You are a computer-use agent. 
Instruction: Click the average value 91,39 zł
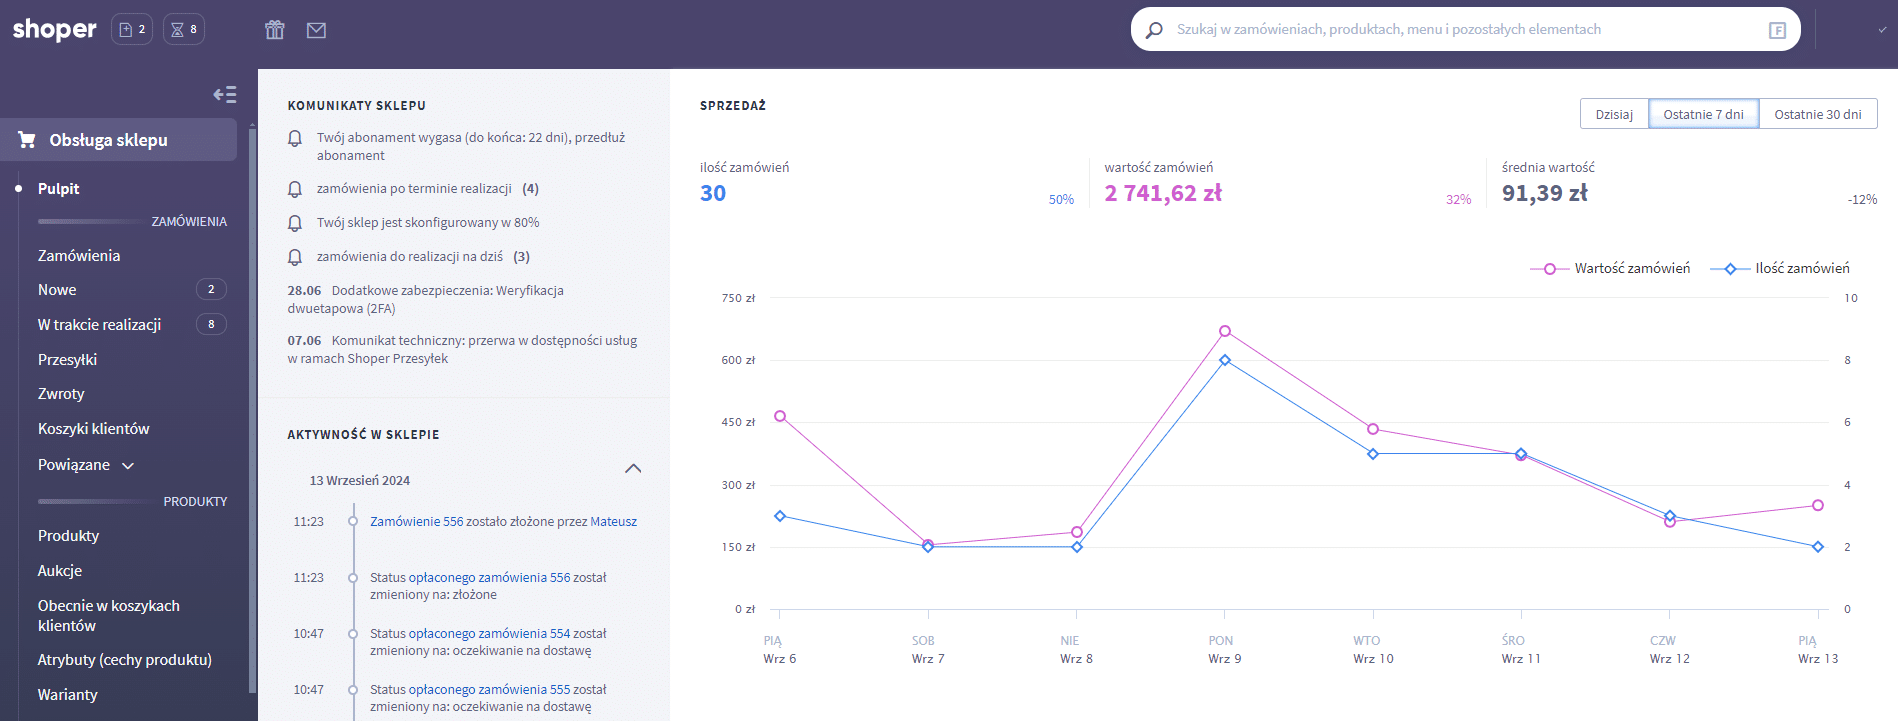(1545, 194)
